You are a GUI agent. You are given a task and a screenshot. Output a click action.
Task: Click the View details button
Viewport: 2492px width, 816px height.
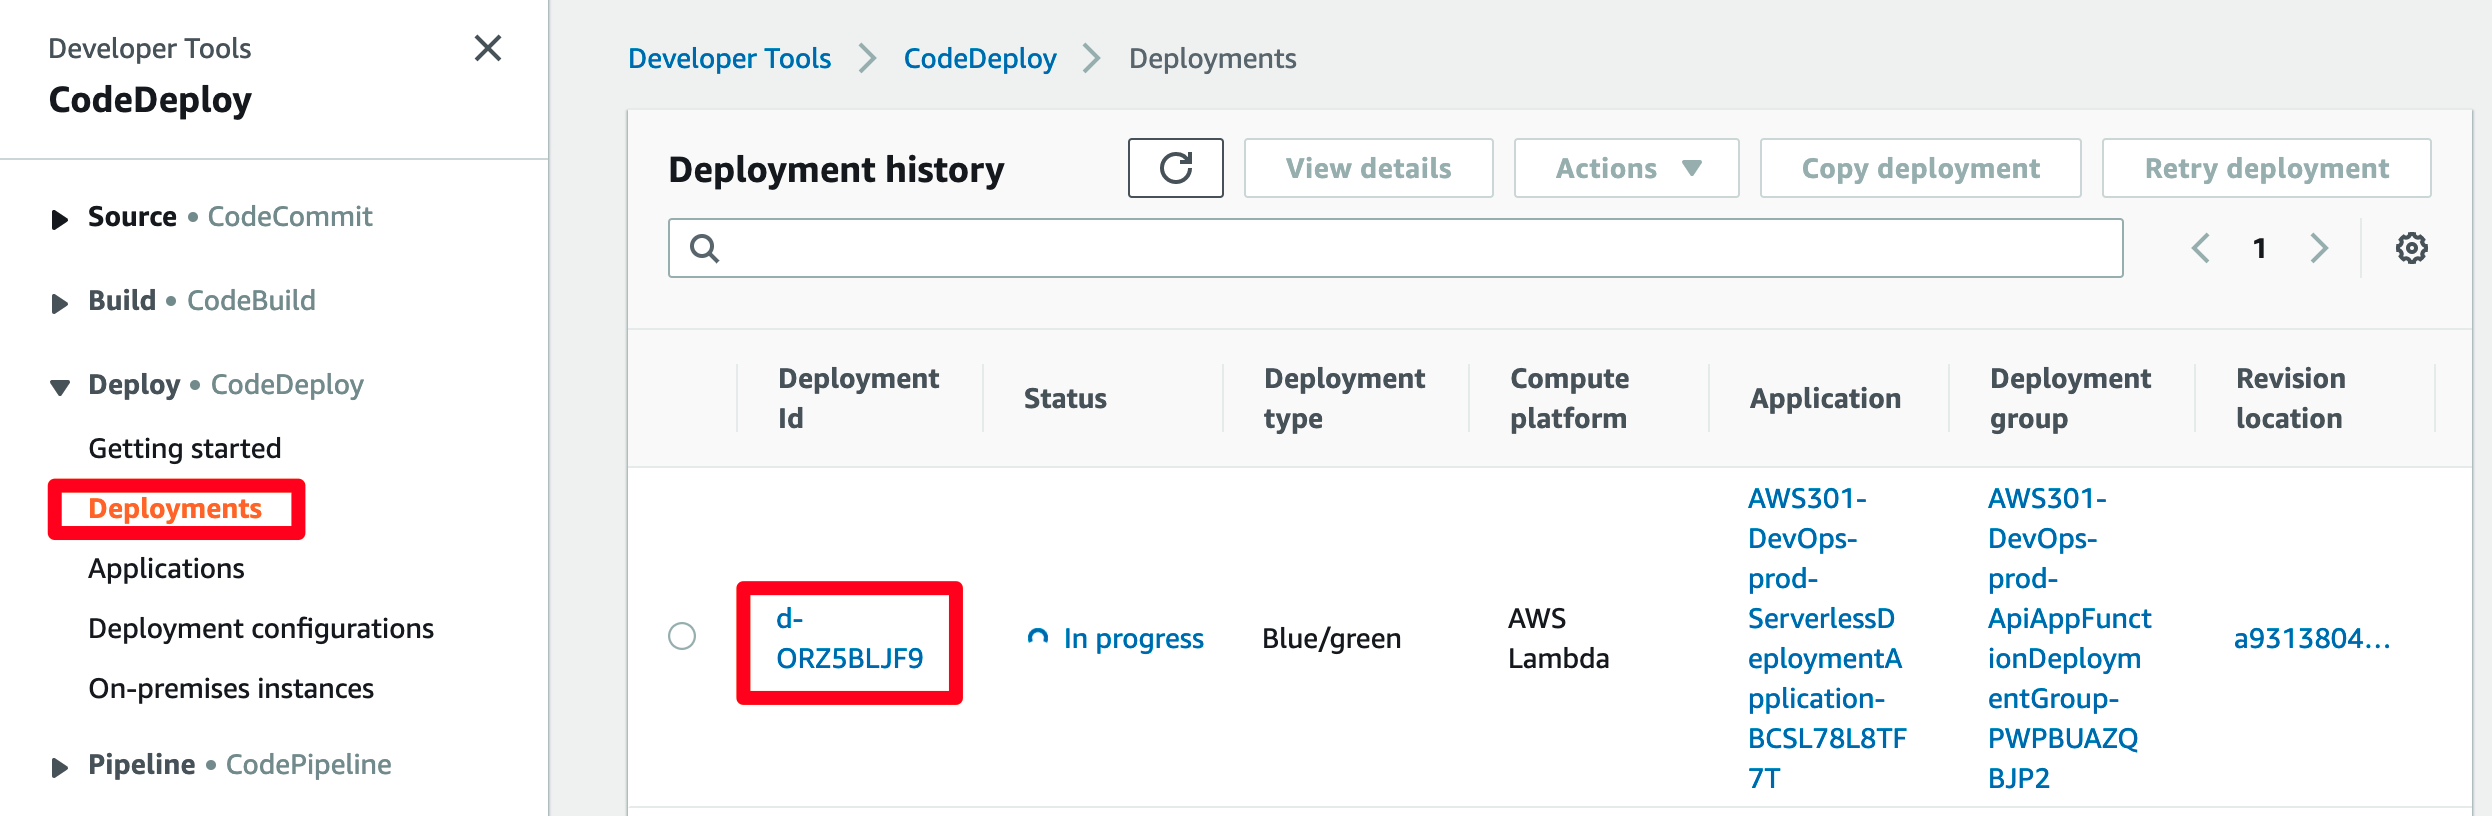1368,168
